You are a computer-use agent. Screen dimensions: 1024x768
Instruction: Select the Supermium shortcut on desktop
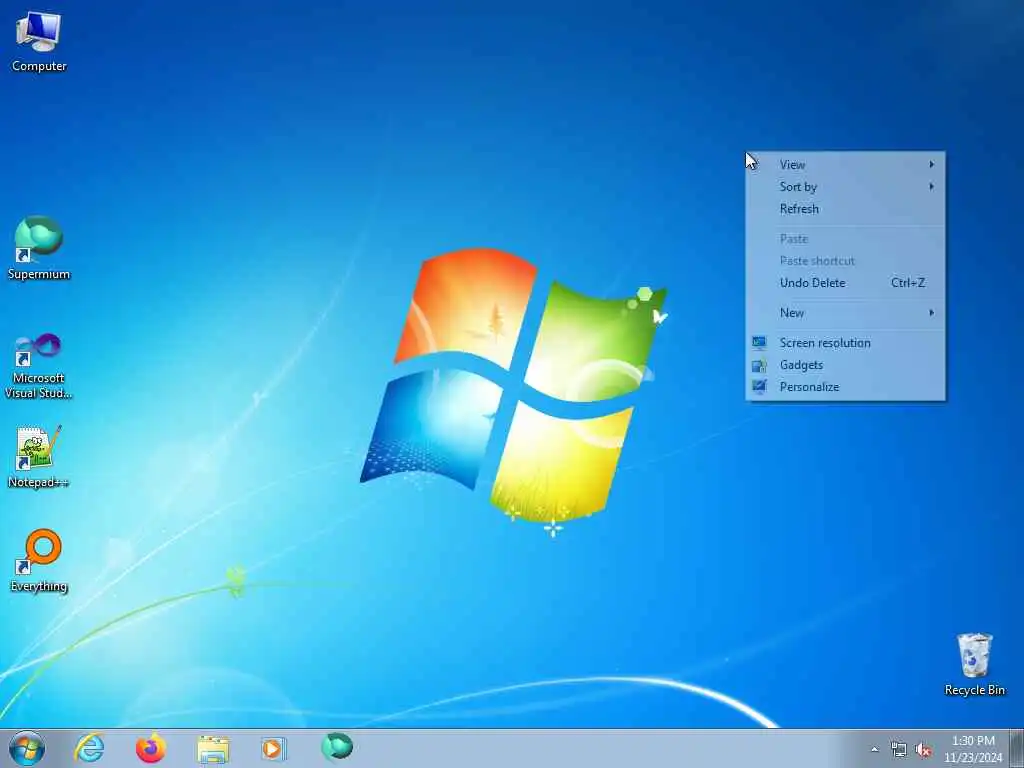tap(39, 248)
